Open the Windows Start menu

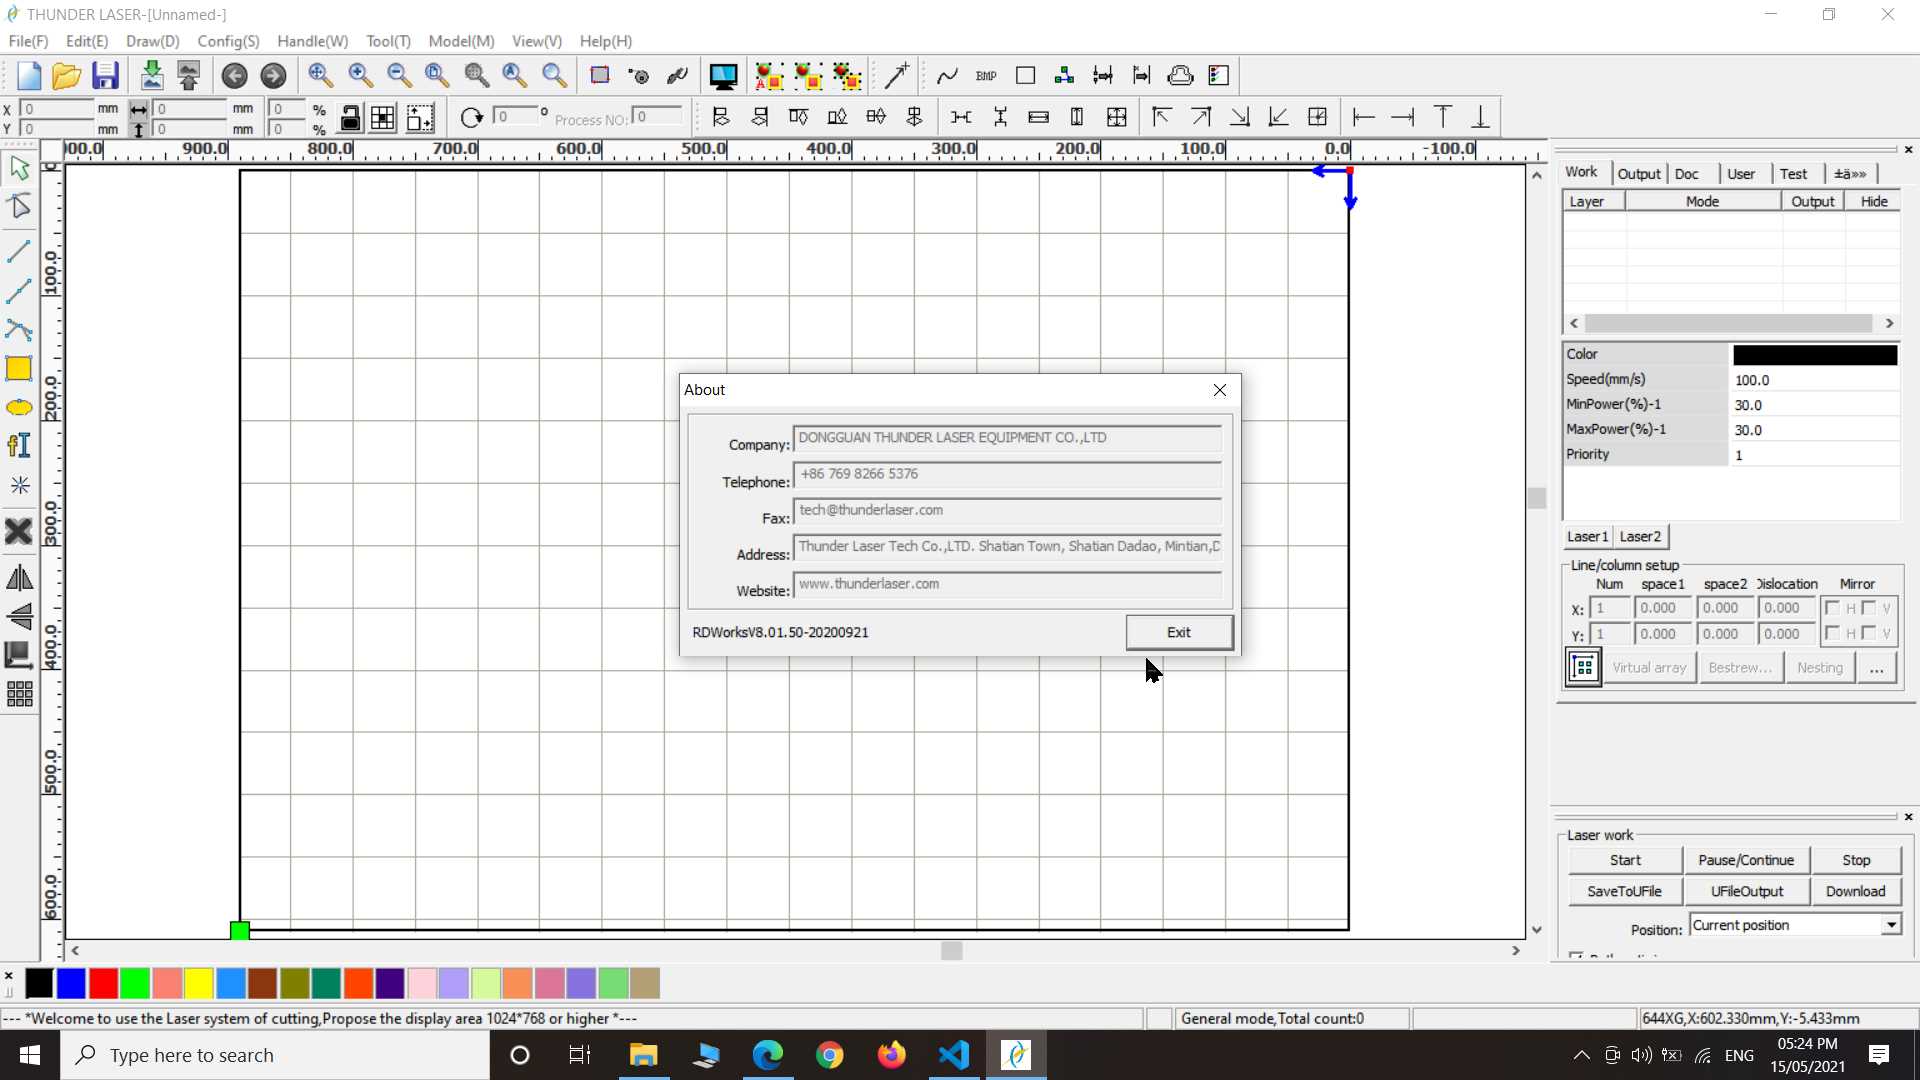click(30, 1055)
